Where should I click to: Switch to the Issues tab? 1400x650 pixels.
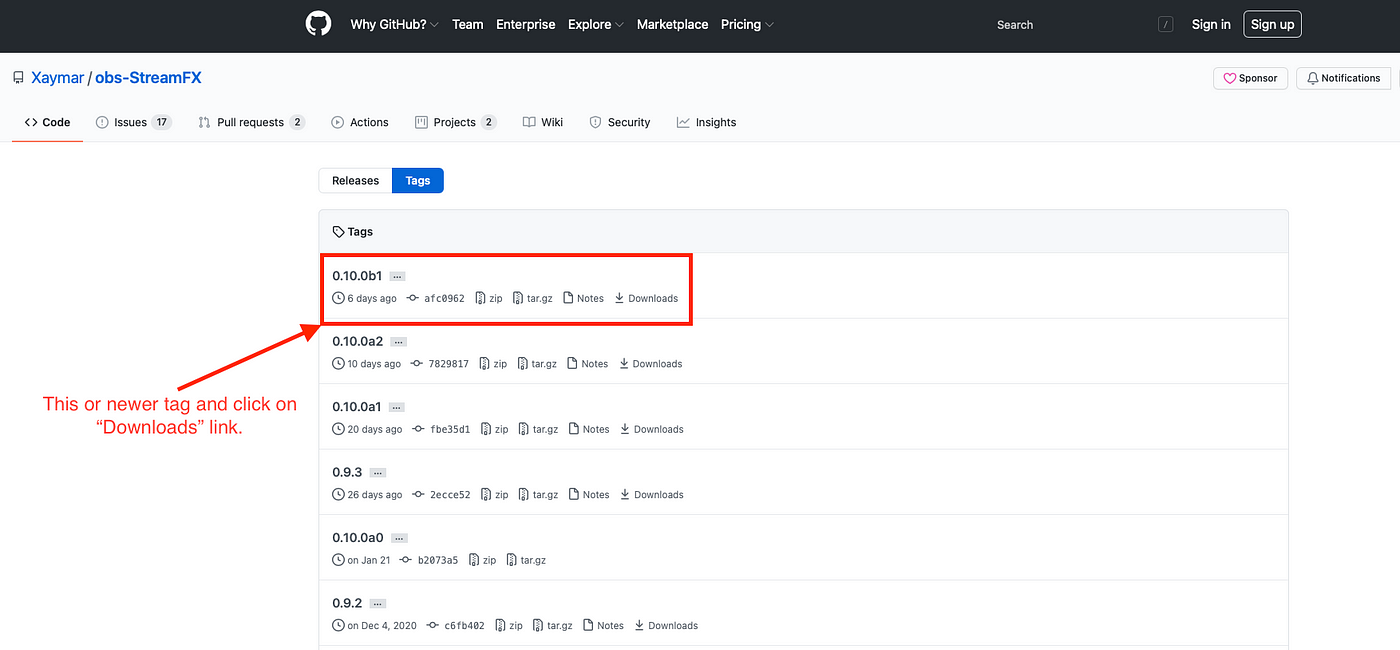tap(133, 122)
